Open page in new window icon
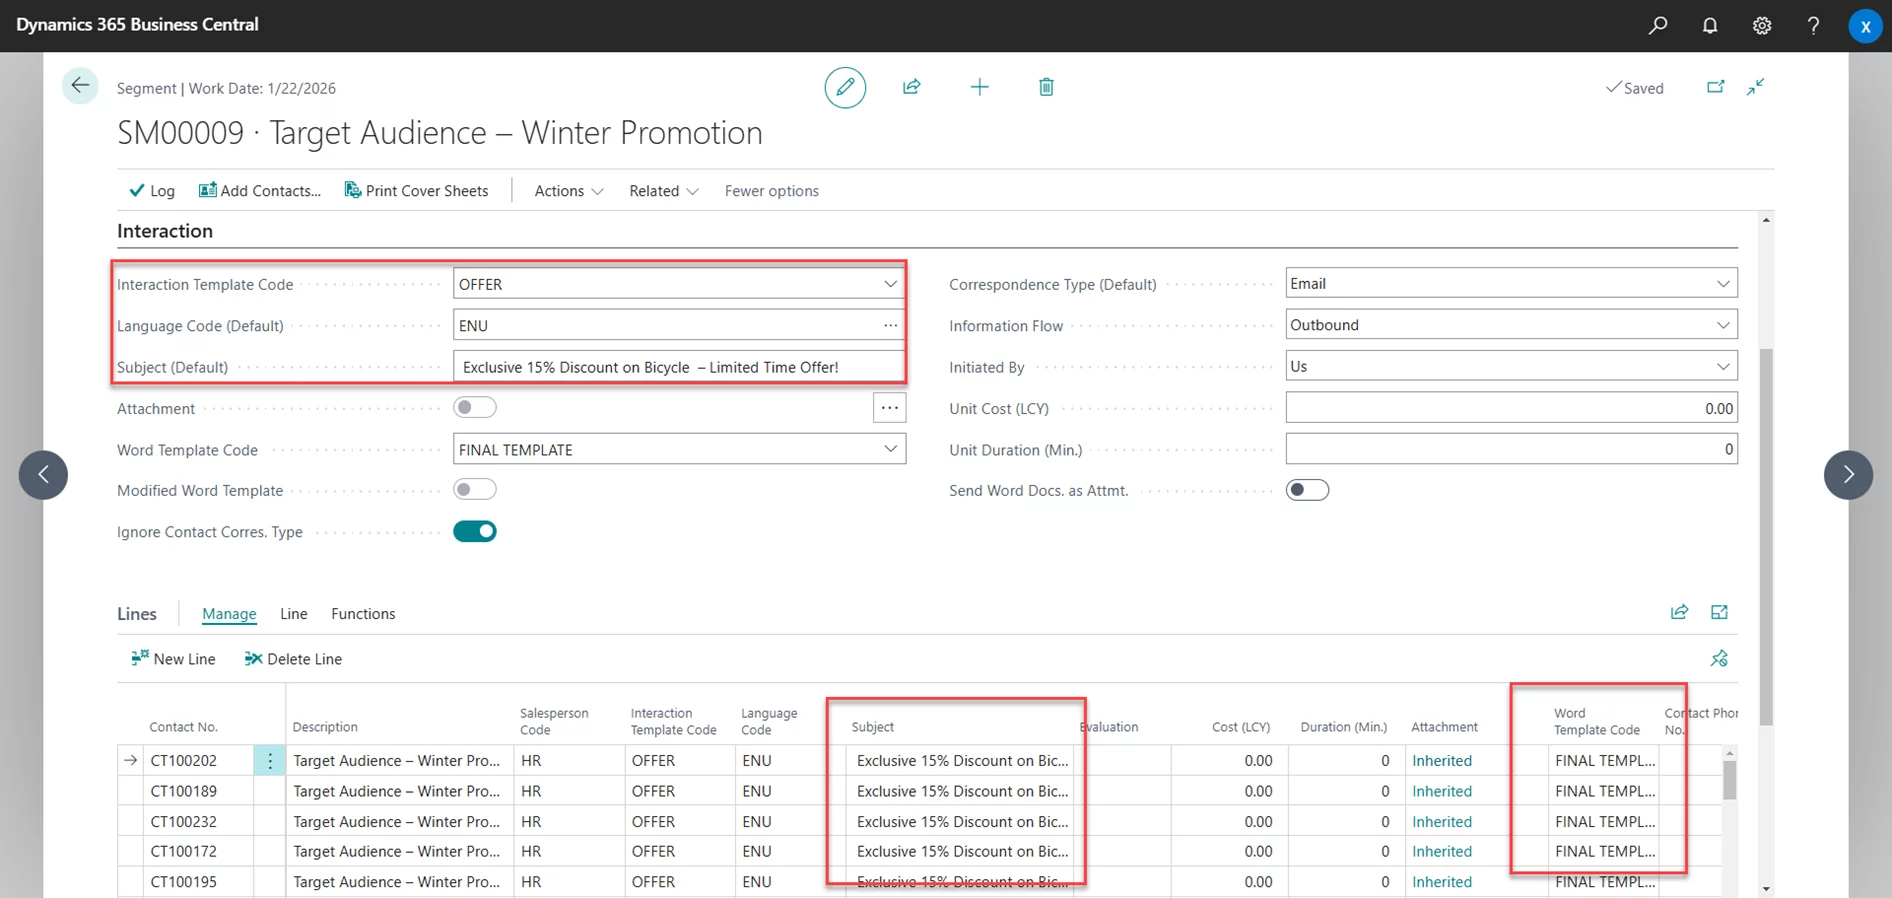Viewport: 1892px width, 898px height. (1715, 87)
